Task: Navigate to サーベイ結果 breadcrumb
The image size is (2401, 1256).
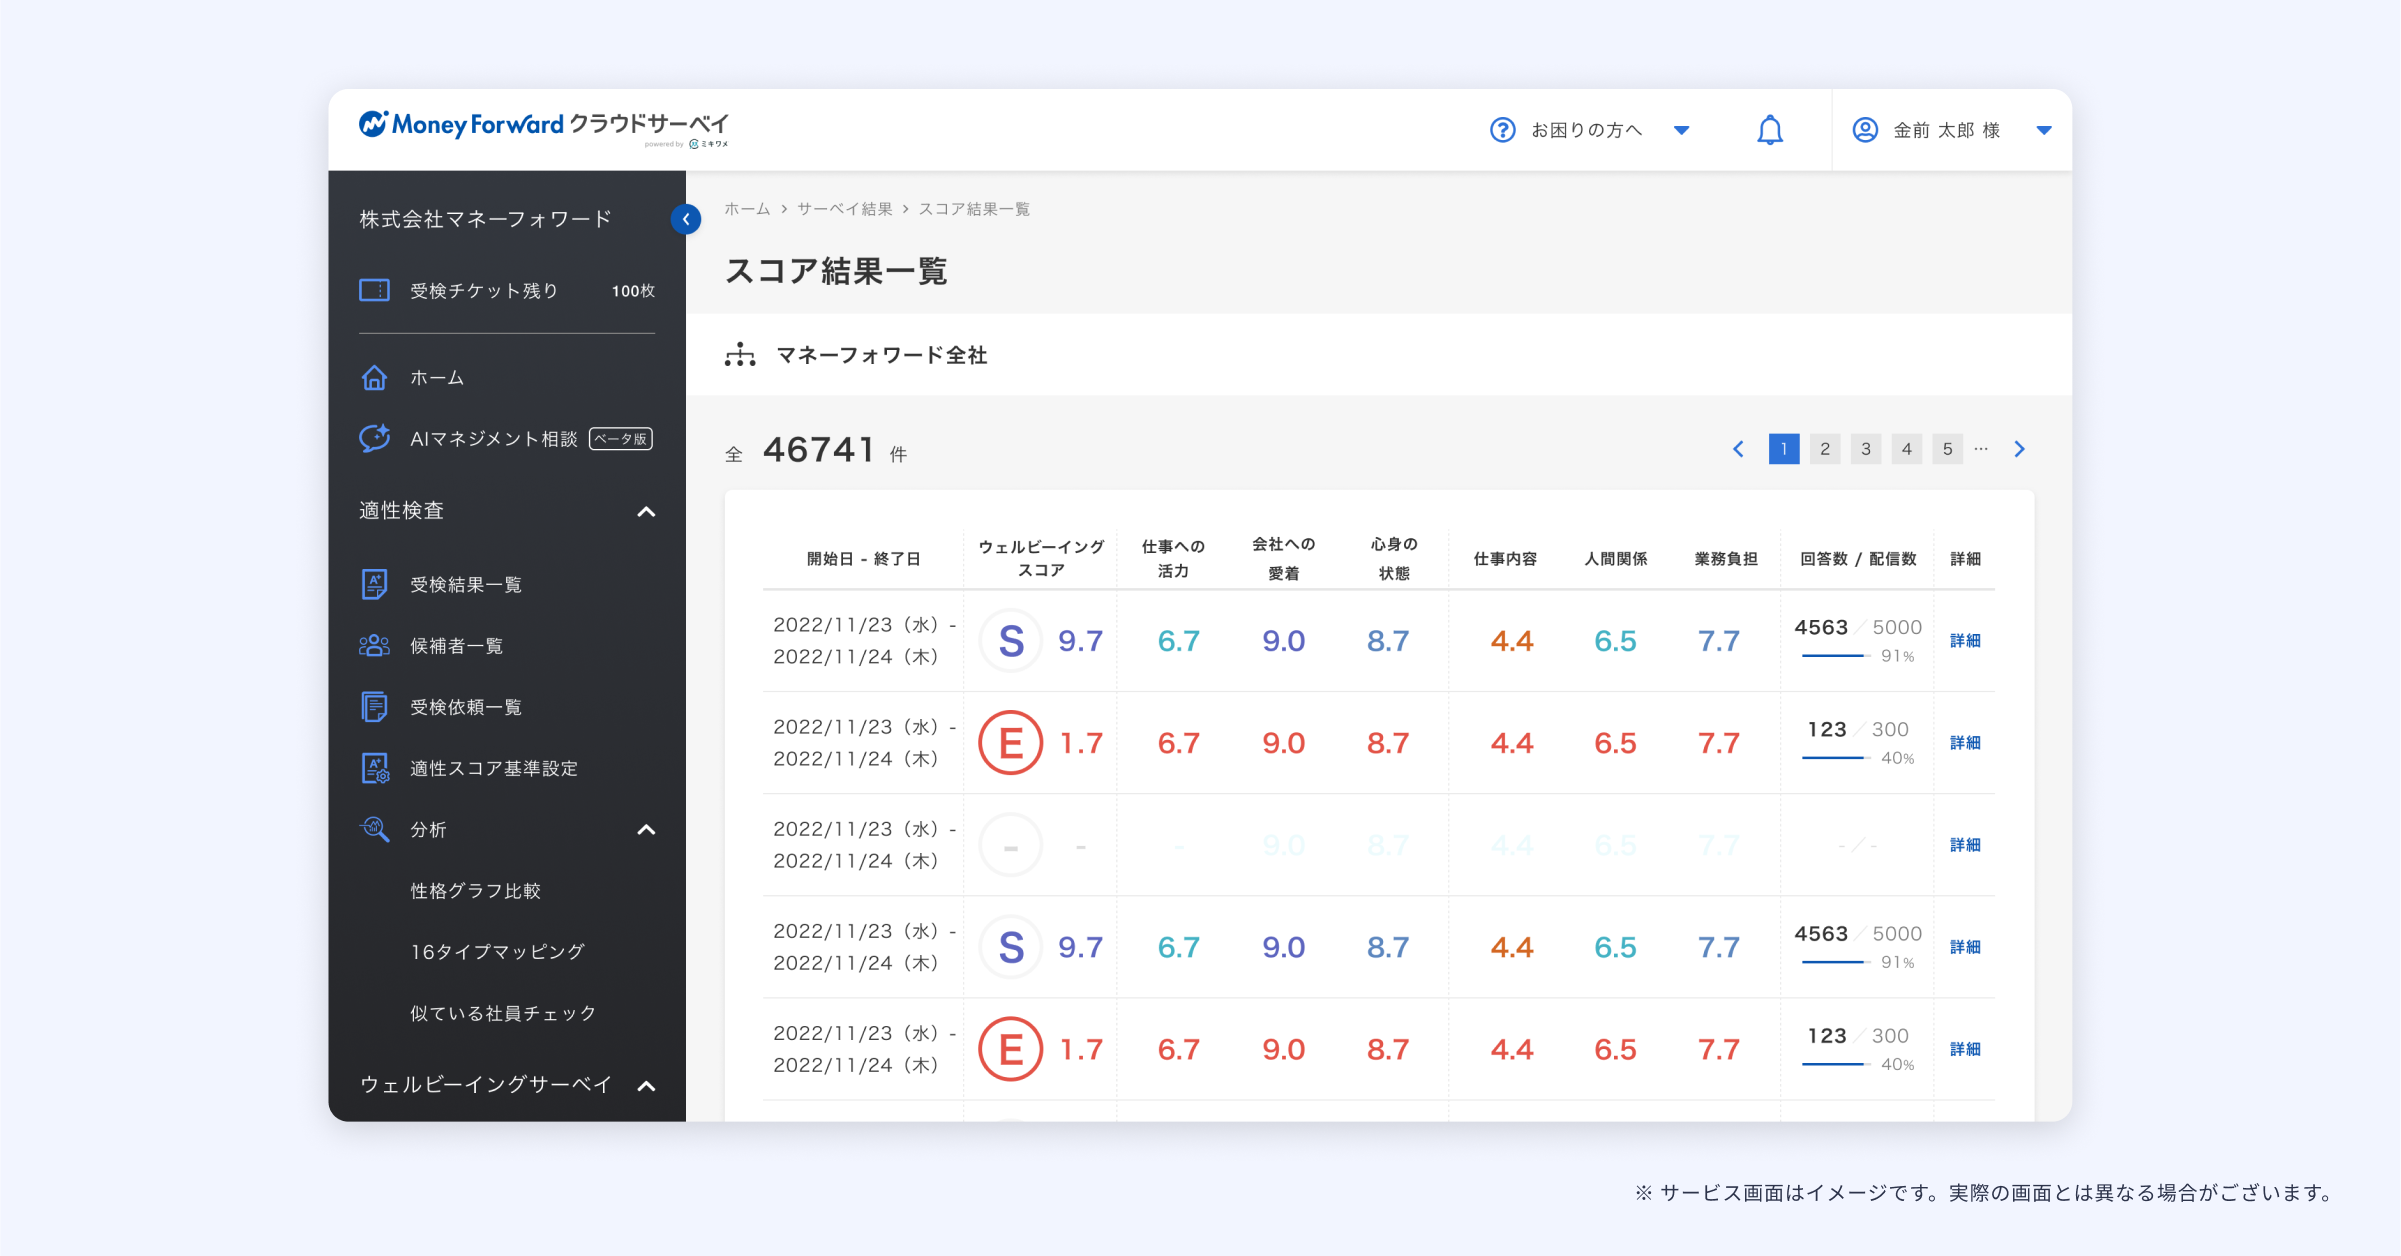Action: pyautogui.click(x=845, y=209)
